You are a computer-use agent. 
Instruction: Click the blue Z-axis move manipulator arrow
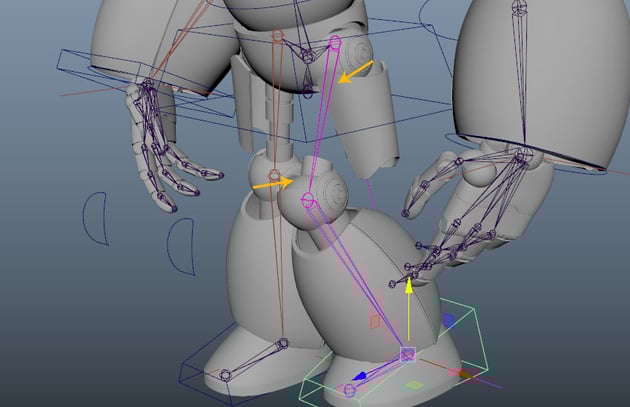(x=360, y=376)
